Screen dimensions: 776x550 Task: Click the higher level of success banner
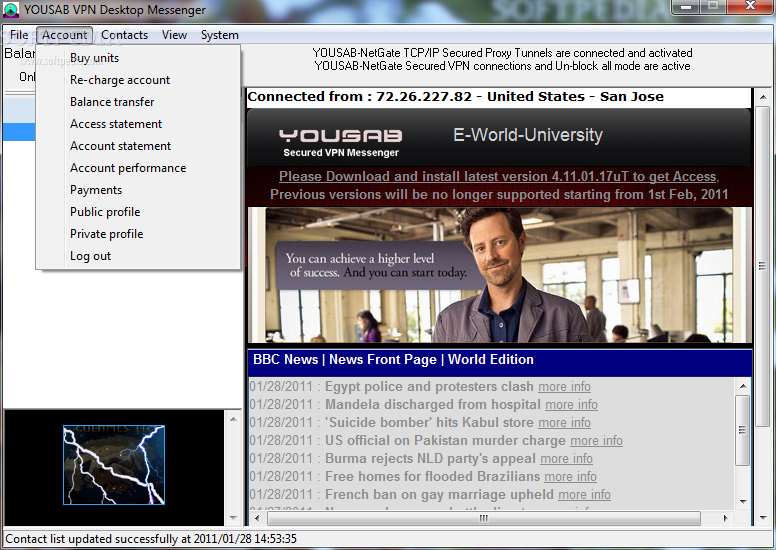point(499,275)
